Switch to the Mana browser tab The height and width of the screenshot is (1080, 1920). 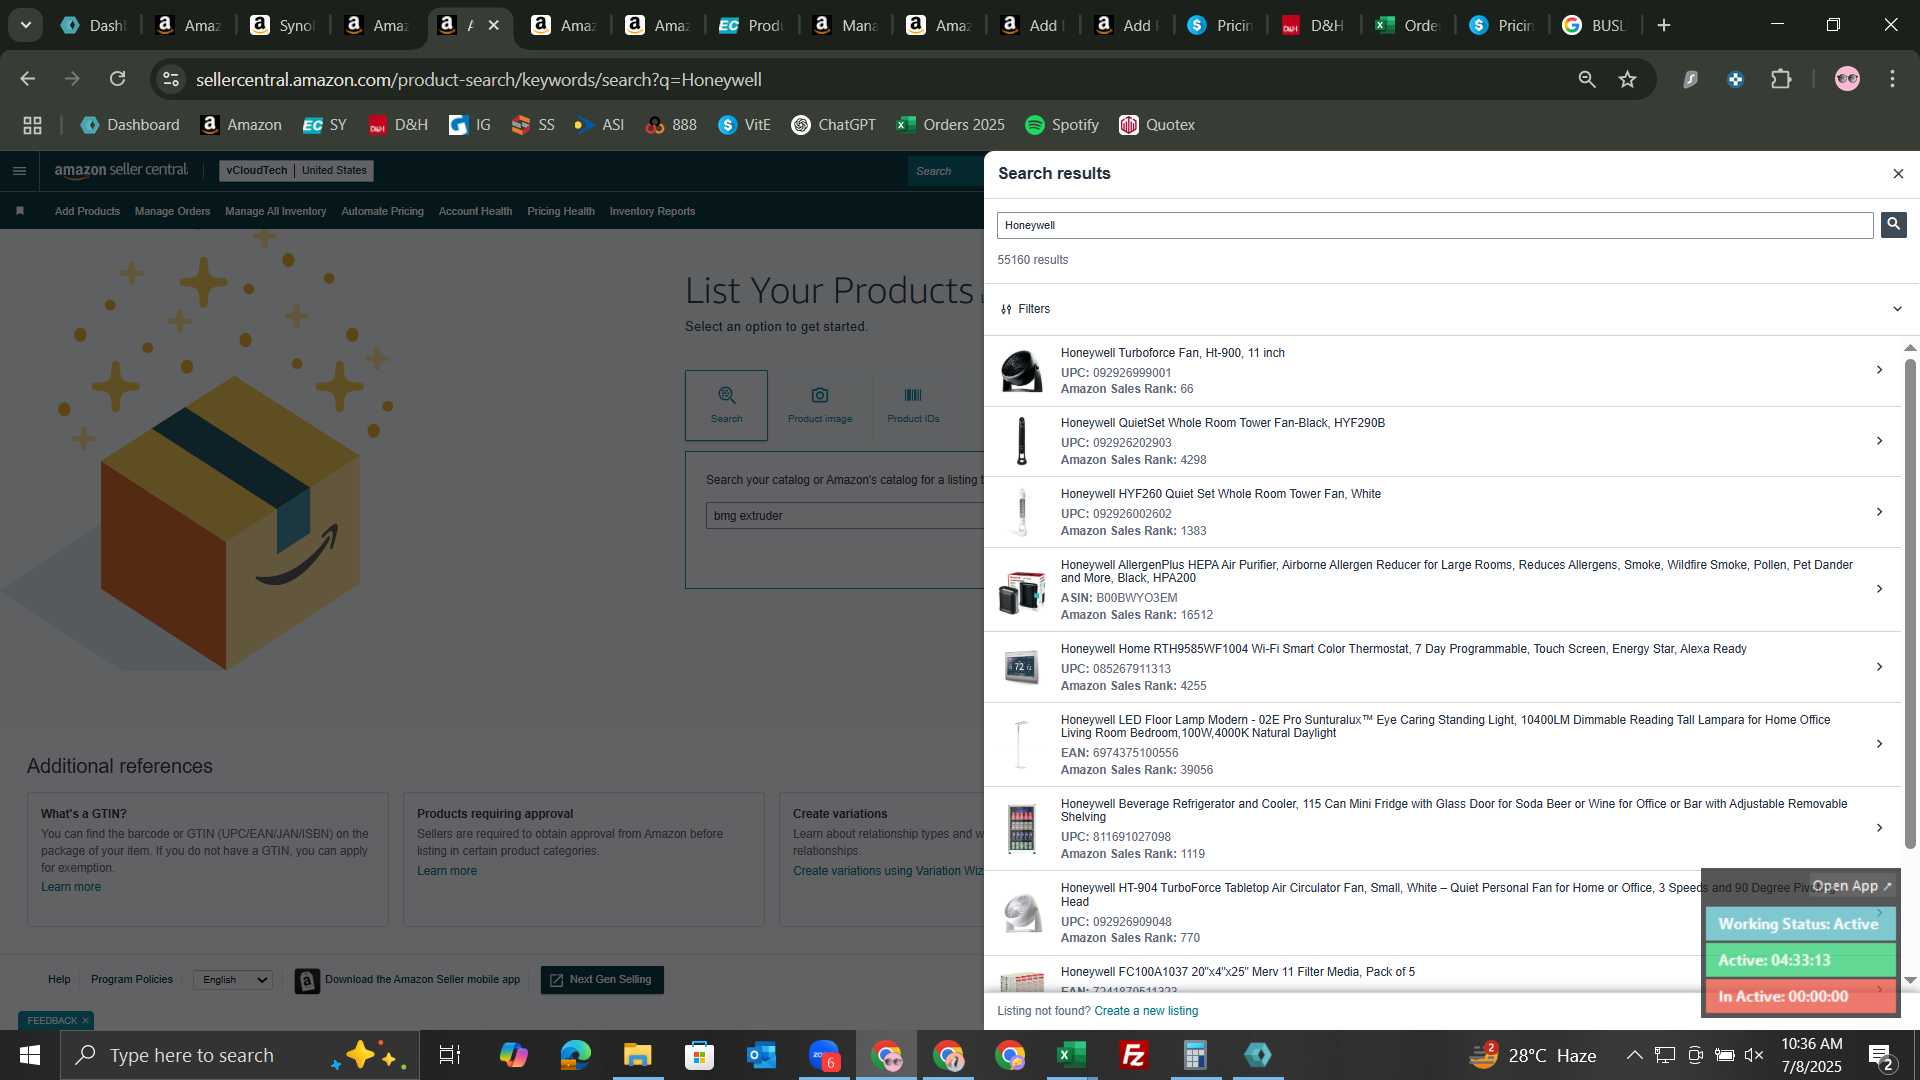point(846,26)
